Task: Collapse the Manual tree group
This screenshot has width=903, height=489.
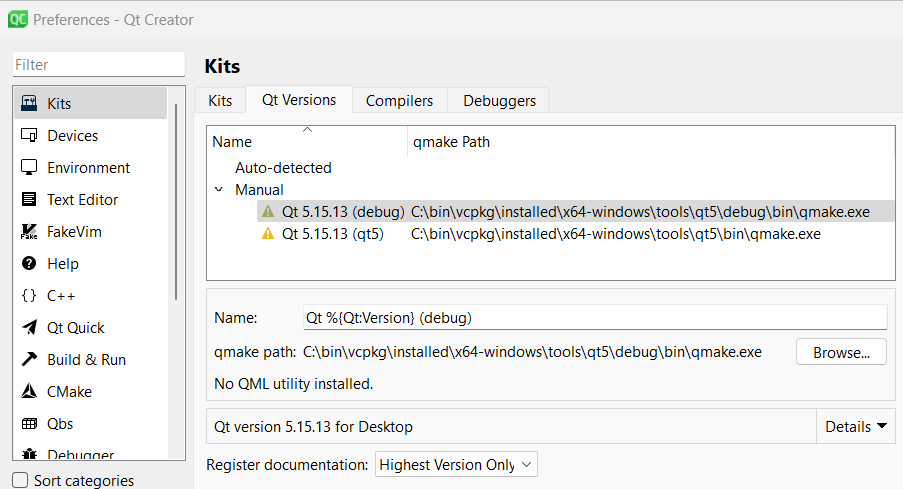Action: coord(219,190)
